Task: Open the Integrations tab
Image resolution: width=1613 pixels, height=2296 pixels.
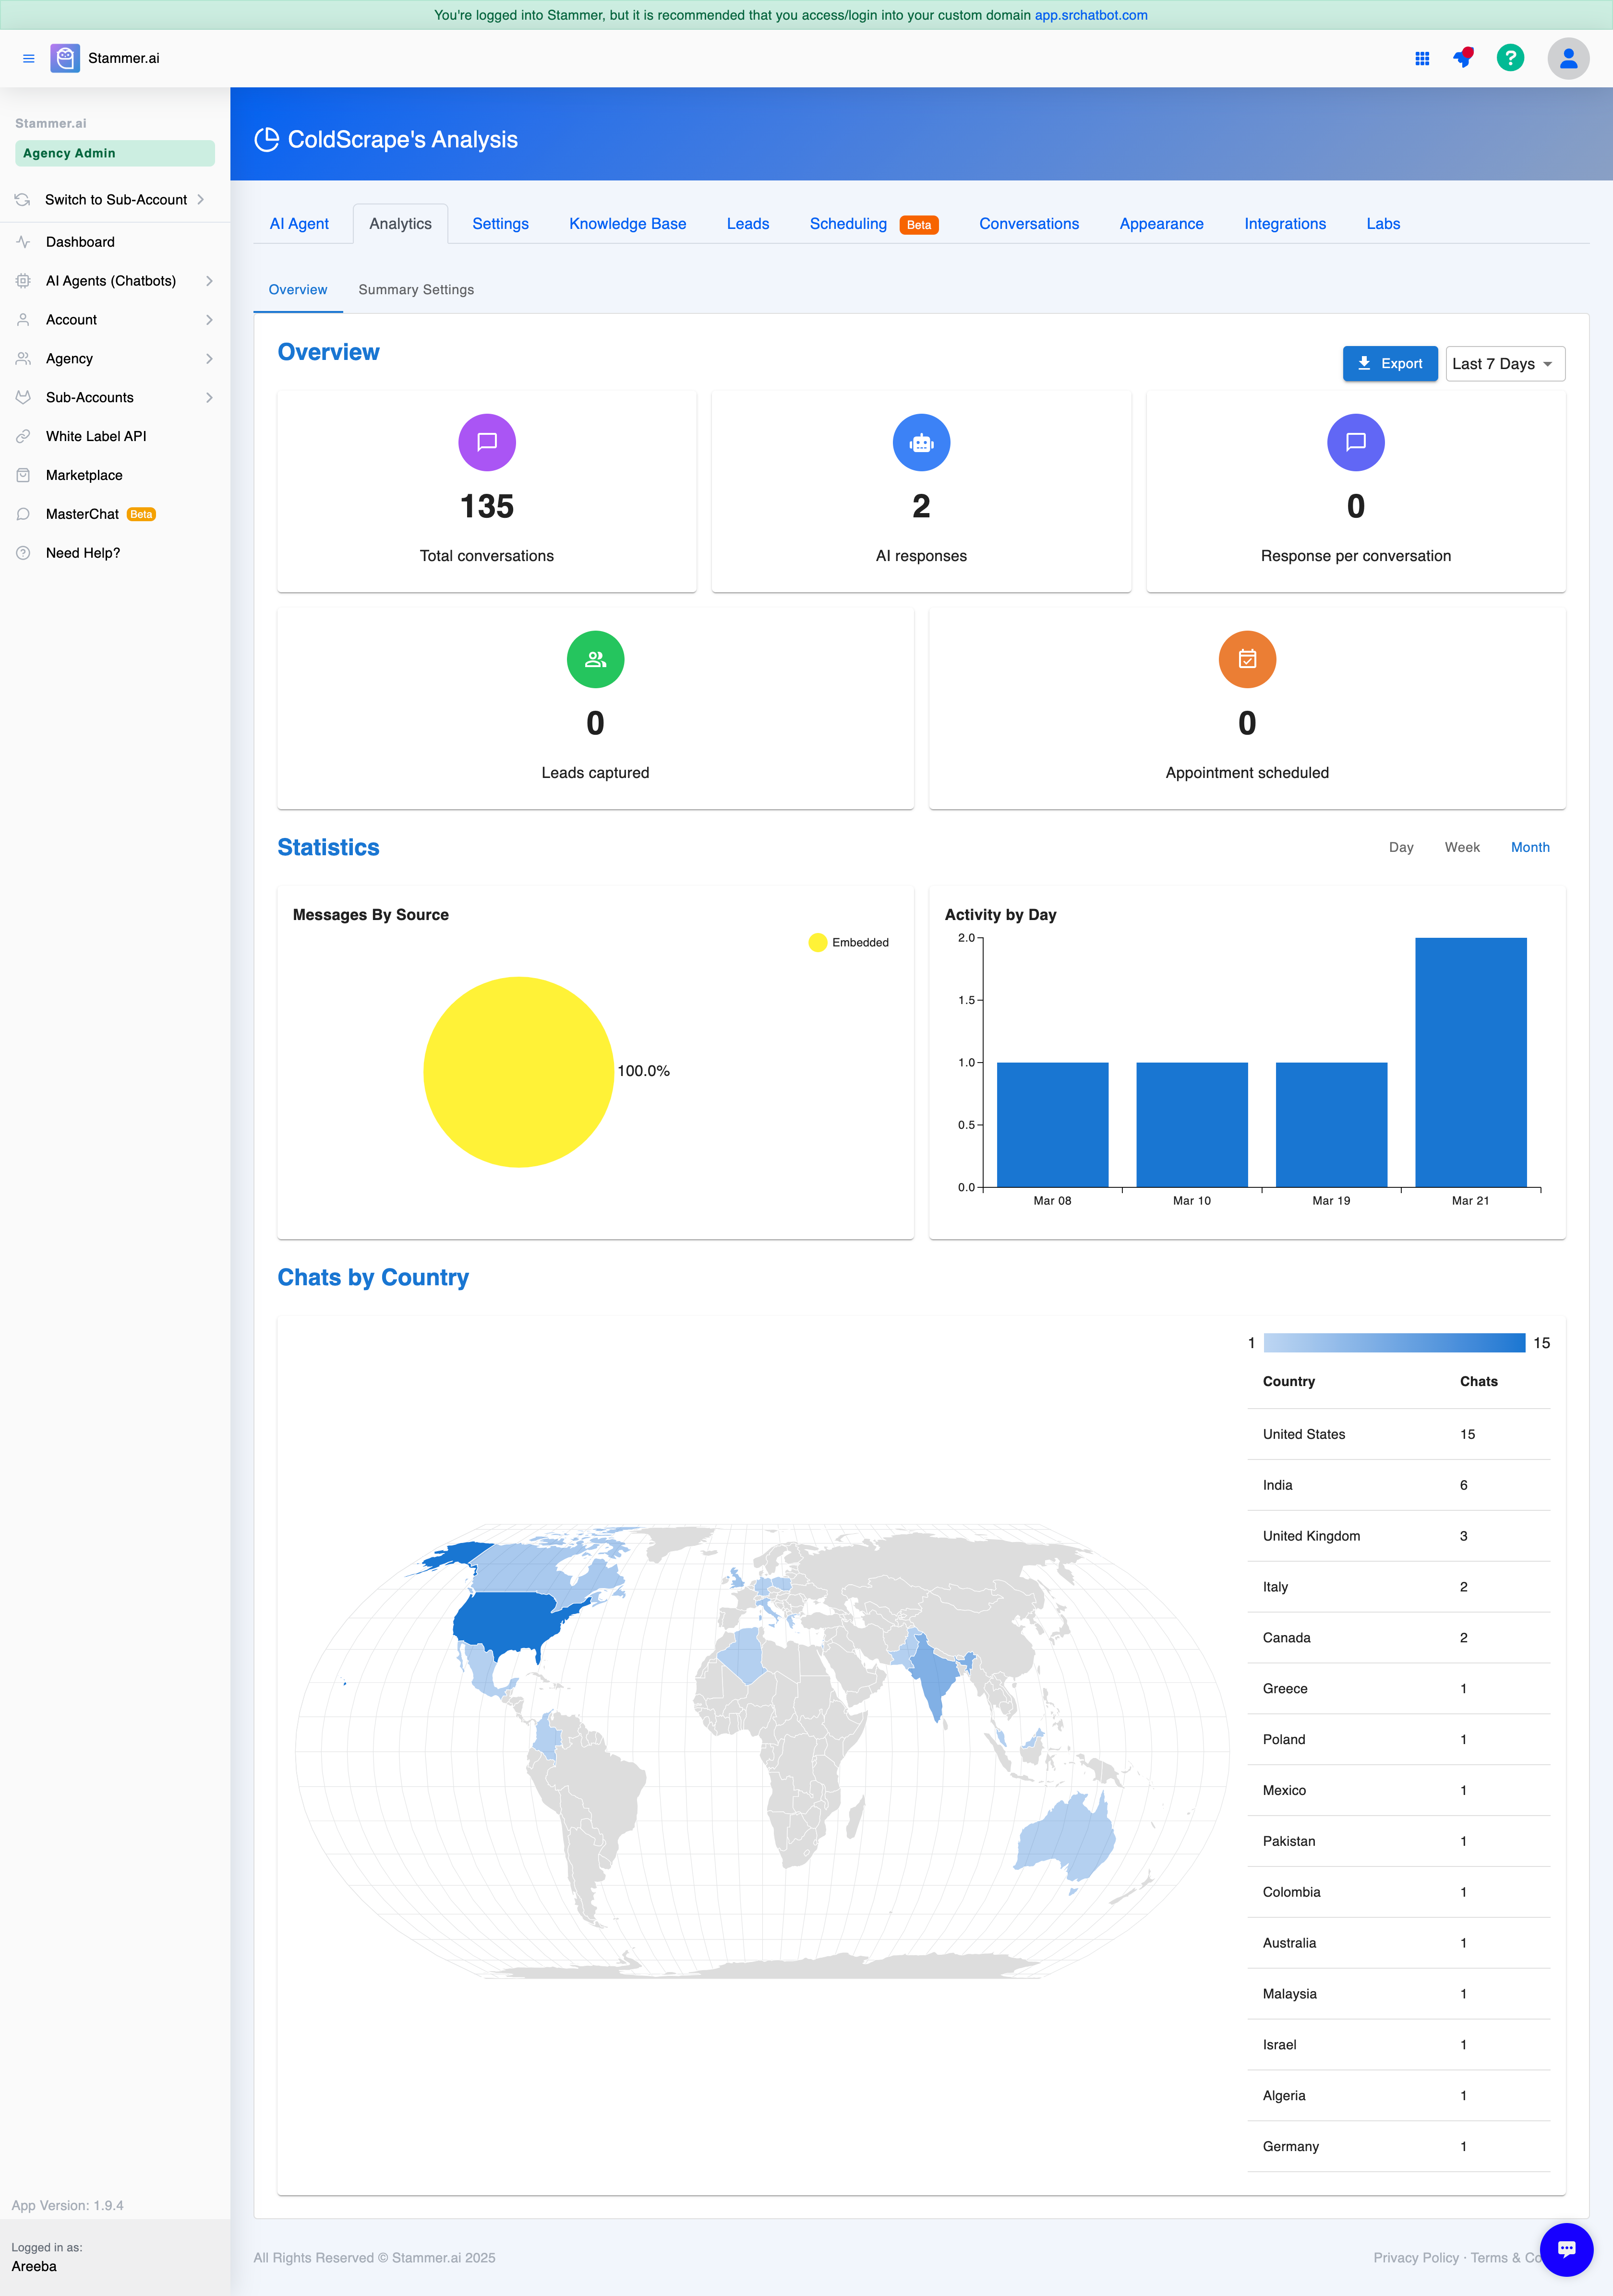Action: pos(1285,224)
